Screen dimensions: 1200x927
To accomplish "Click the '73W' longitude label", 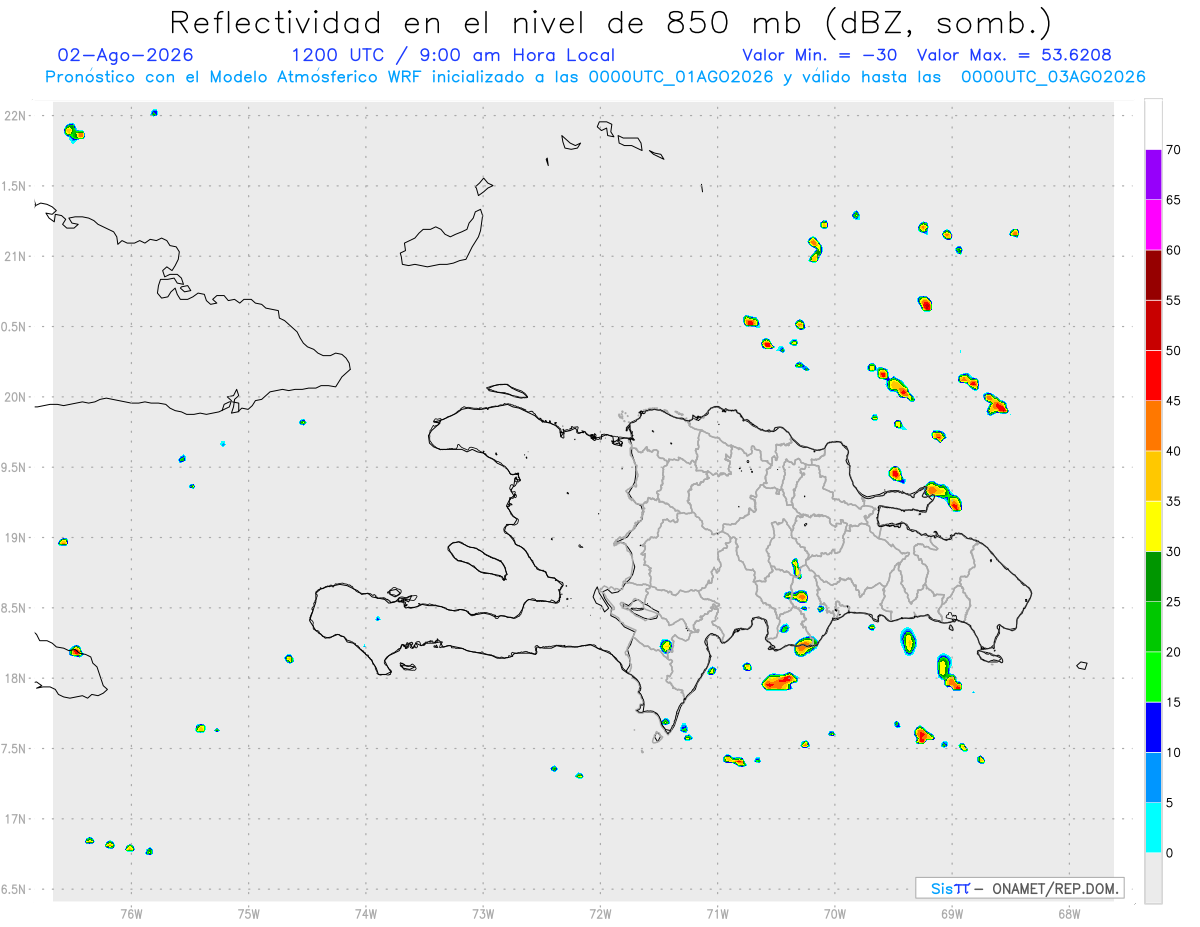I will (x=483, y=912).
